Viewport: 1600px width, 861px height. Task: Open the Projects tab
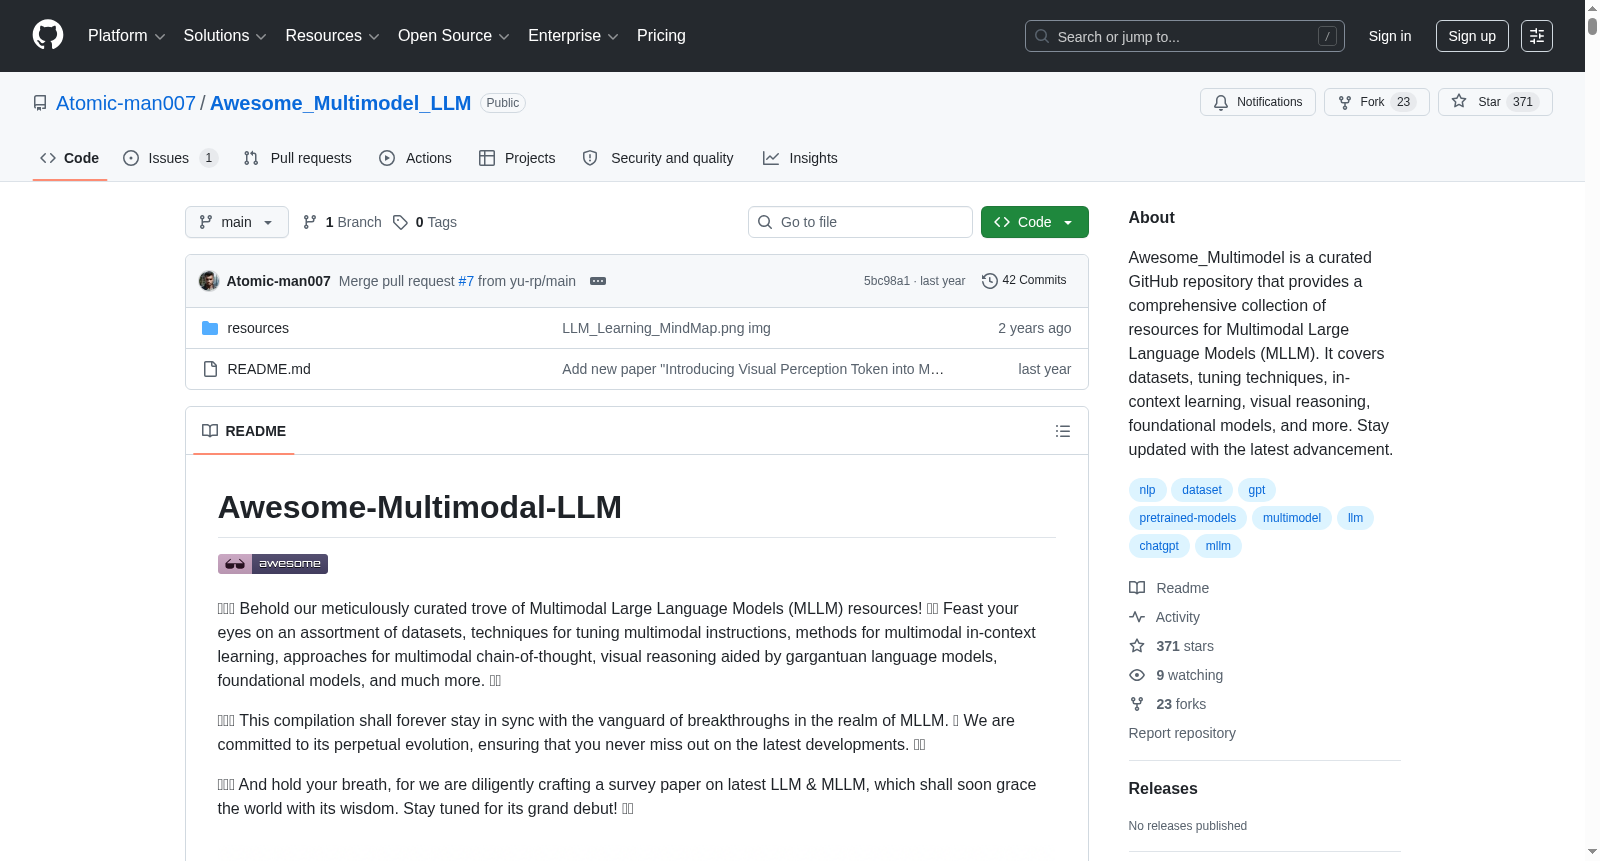517,158
